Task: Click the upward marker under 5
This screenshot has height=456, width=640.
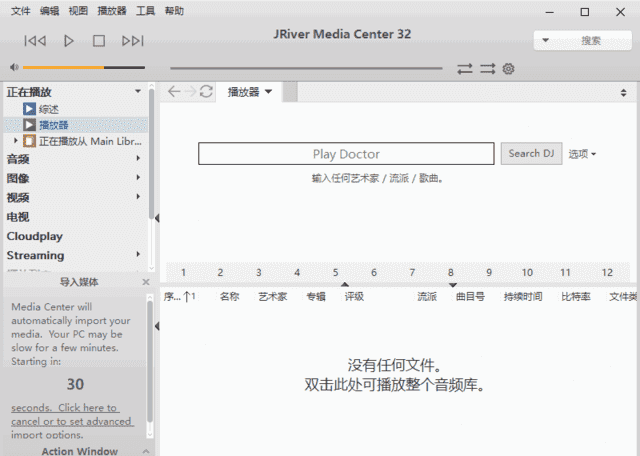Action: (x=345, y=284)
